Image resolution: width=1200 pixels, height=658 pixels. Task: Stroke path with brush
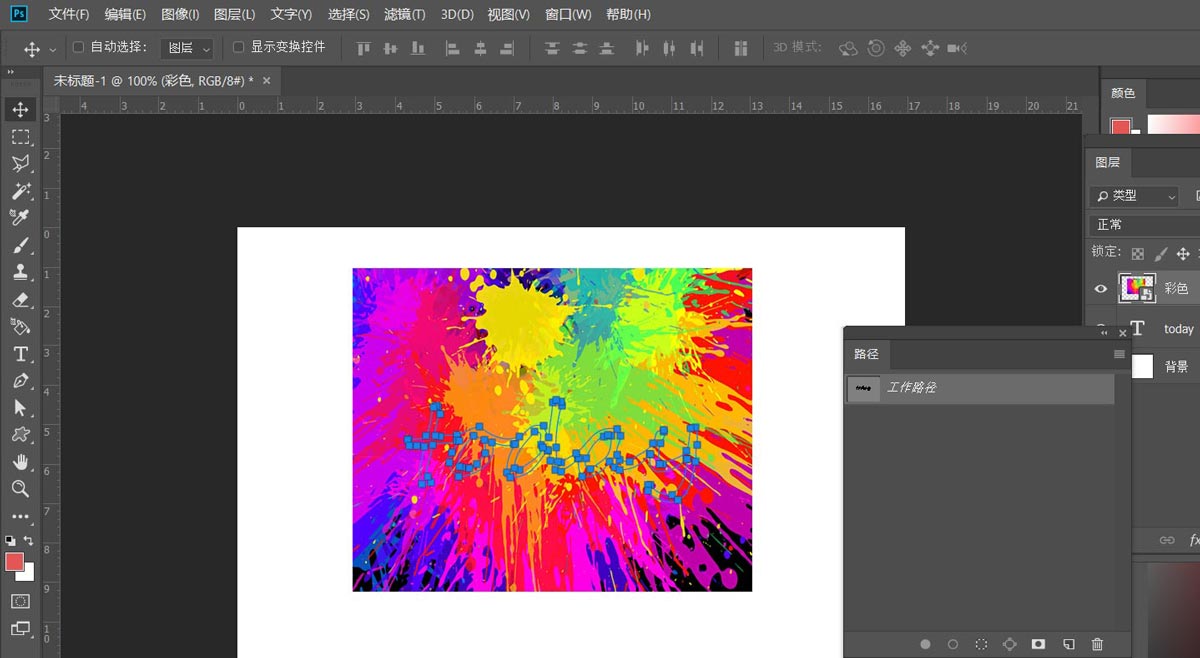[953, 645]
